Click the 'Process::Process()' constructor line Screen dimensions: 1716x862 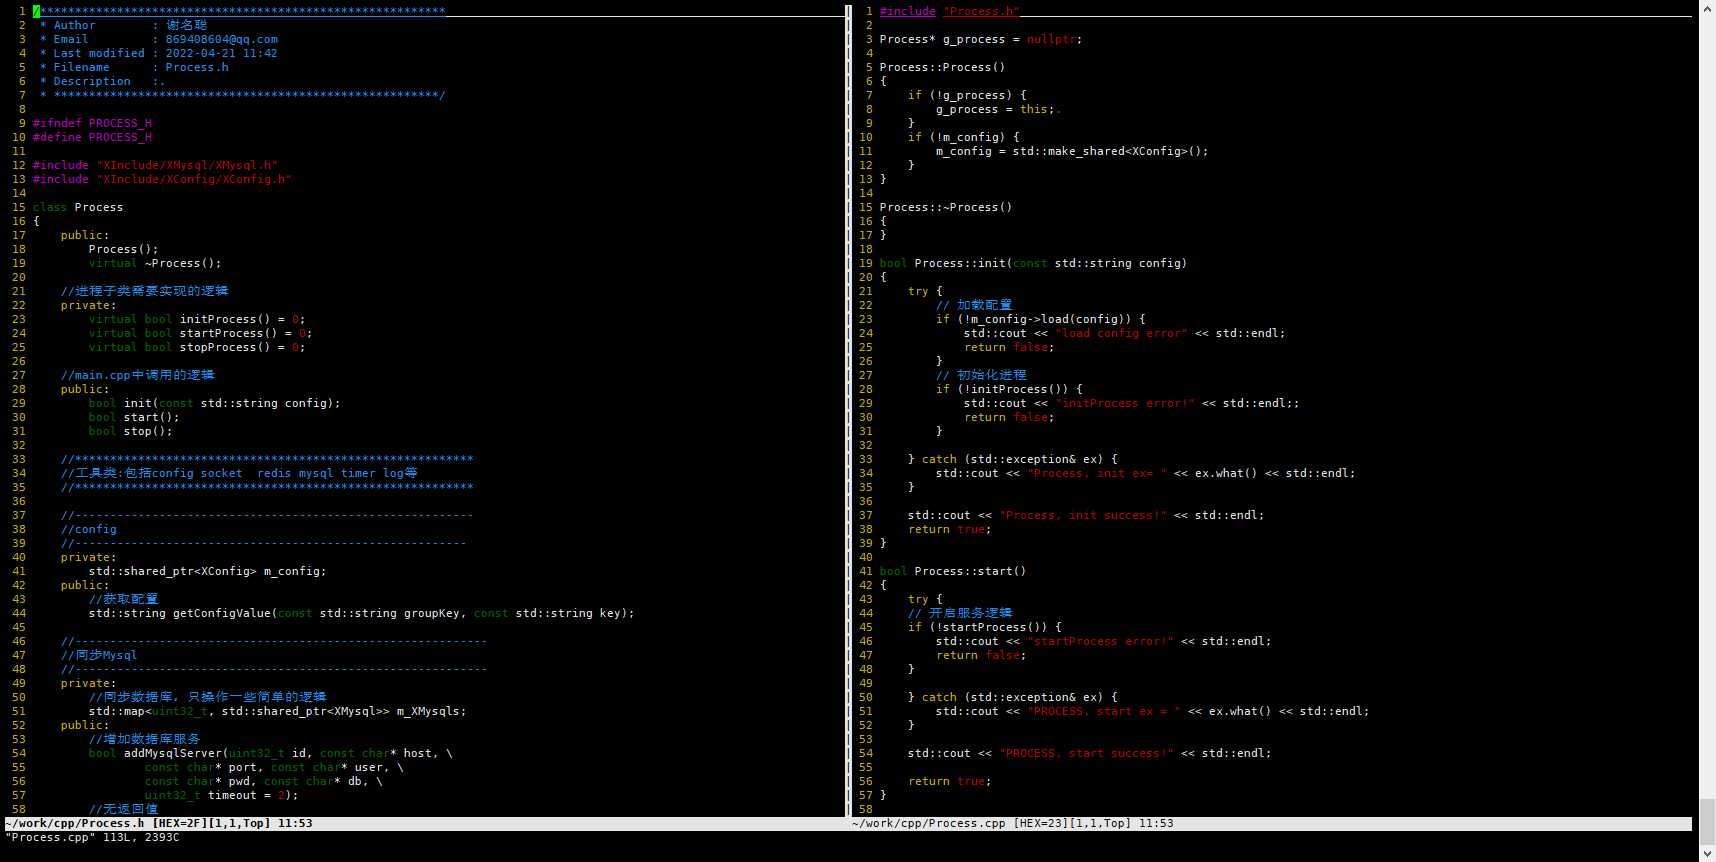pos(942,68)
